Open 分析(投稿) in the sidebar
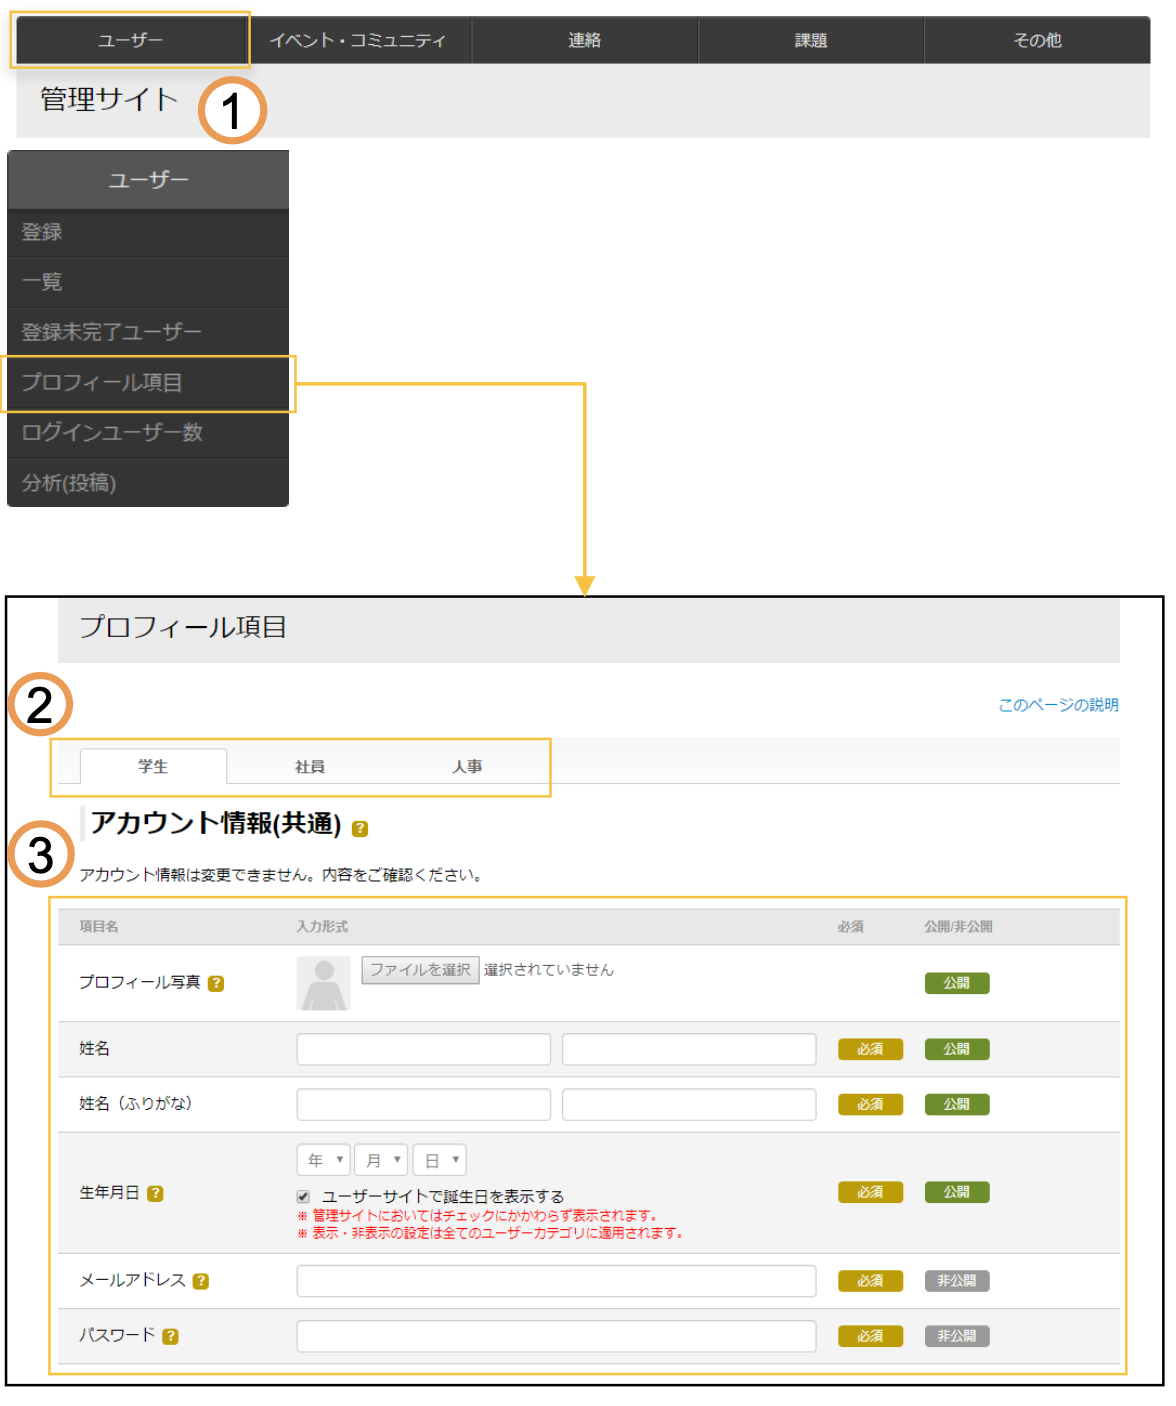The width and height of the screenshot is (1176, 1406). coord(148,483)
